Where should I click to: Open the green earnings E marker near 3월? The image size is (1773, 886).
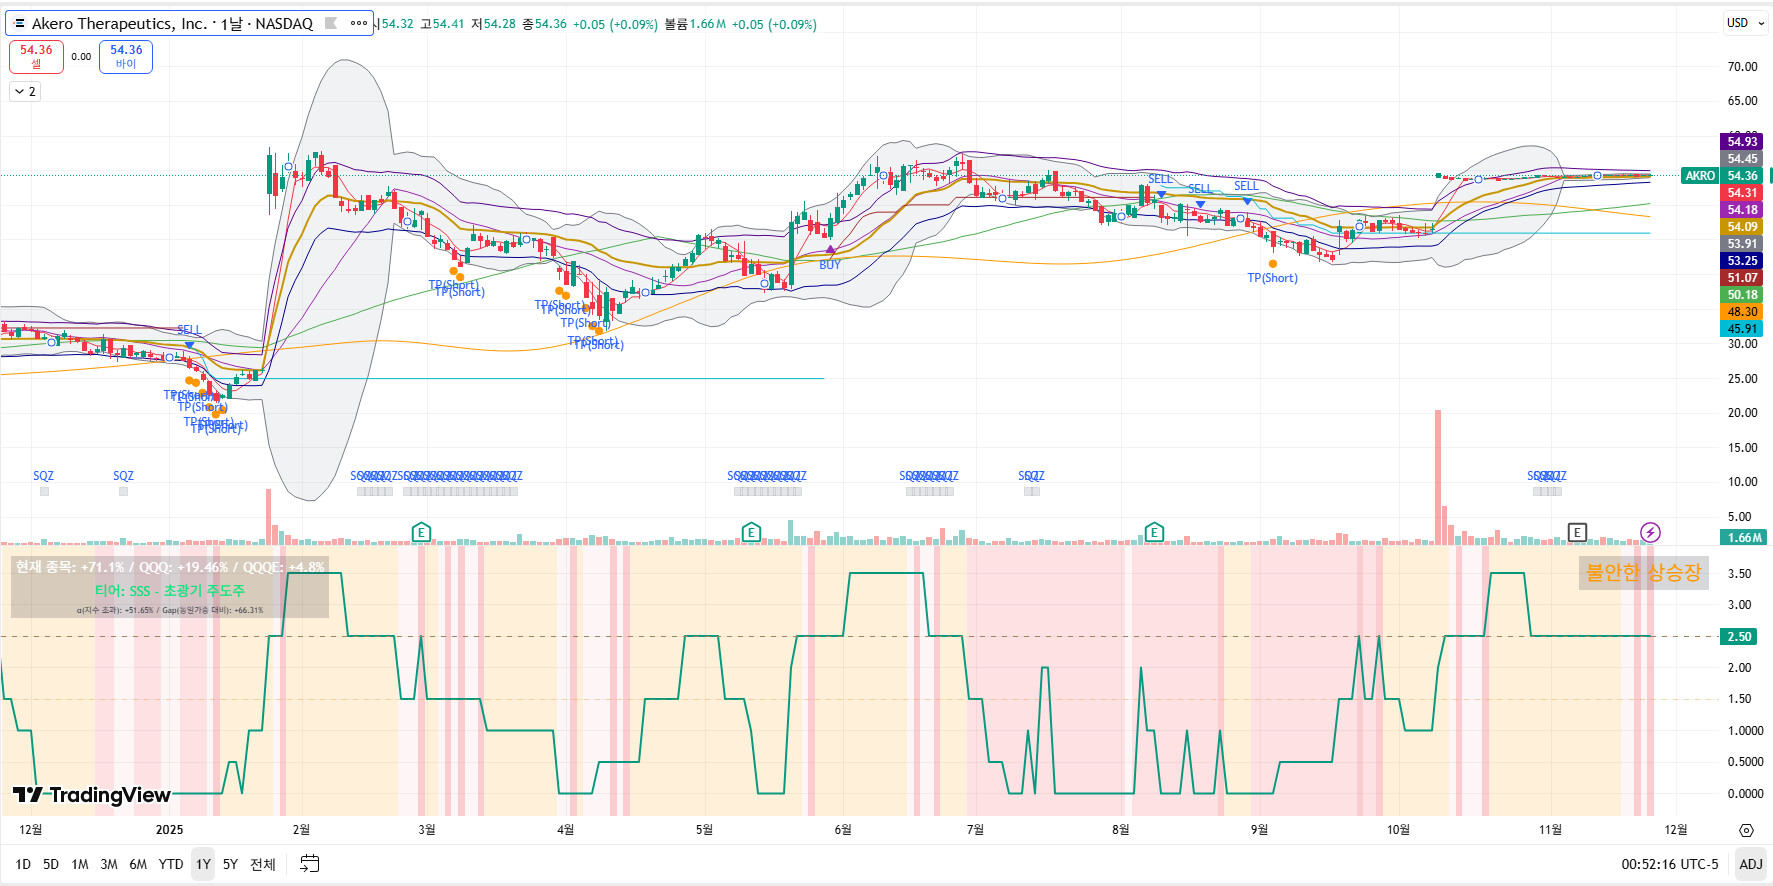pyautogui.click(x=421, y=532)
